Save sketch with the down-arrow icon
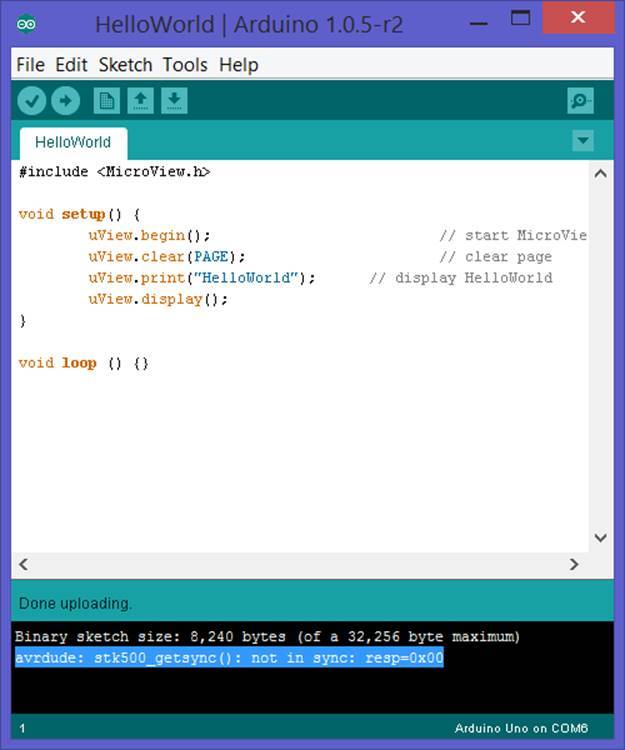 (x=174, y=101)
